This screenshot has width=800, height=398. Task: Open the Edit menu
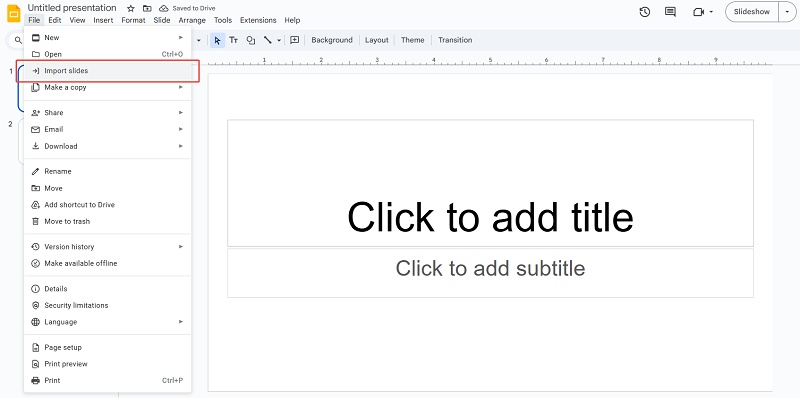point(55,20)
